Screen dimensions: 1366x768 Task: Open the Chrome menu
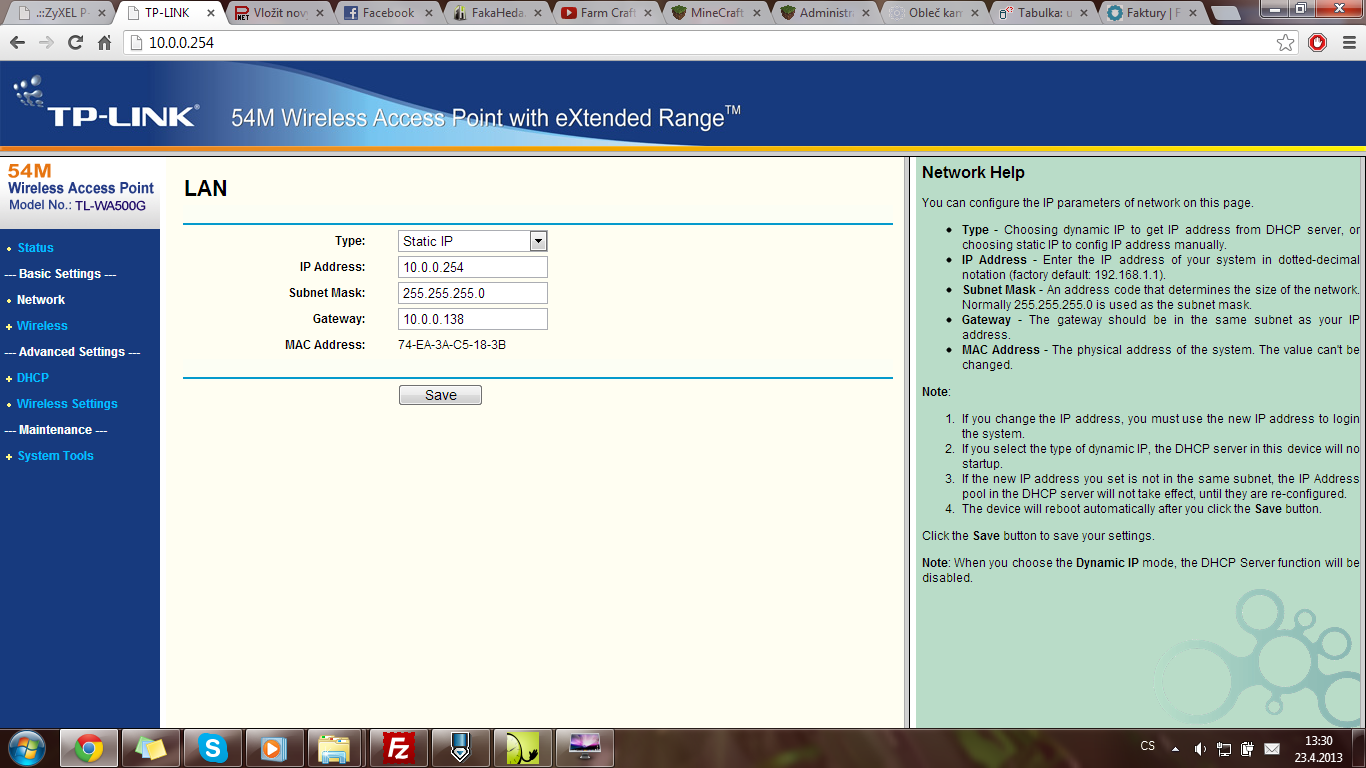pyautogui.click(x=1347, y=43)
